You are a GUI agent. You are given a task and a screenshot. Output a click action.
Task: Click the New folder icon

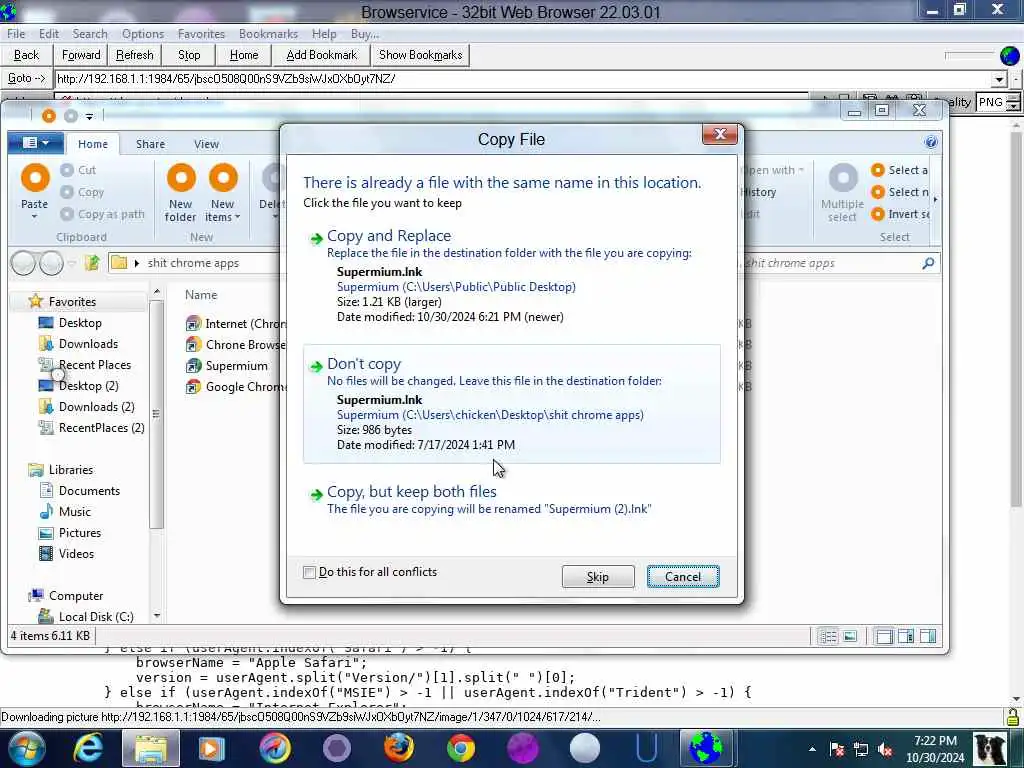pyautogui.click(x=181, y=178)
